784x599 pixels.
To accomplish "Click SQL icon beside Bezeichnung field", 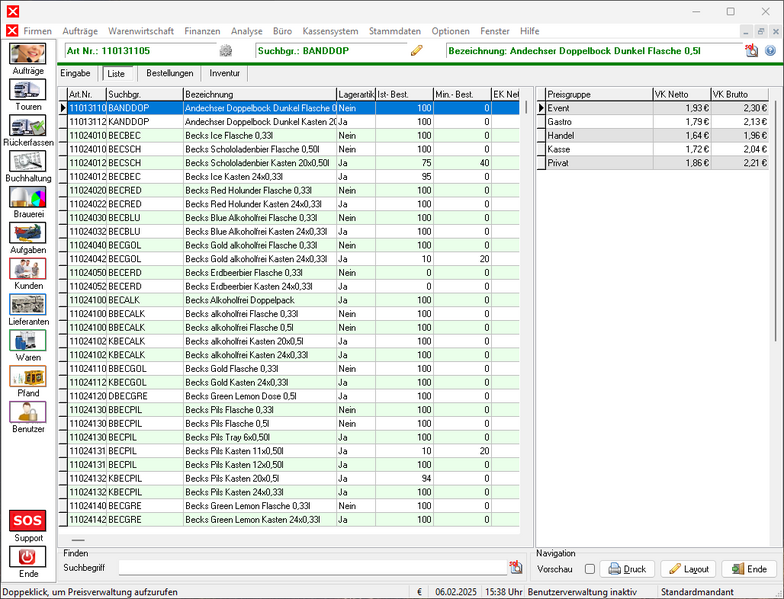I will [751, 50].
